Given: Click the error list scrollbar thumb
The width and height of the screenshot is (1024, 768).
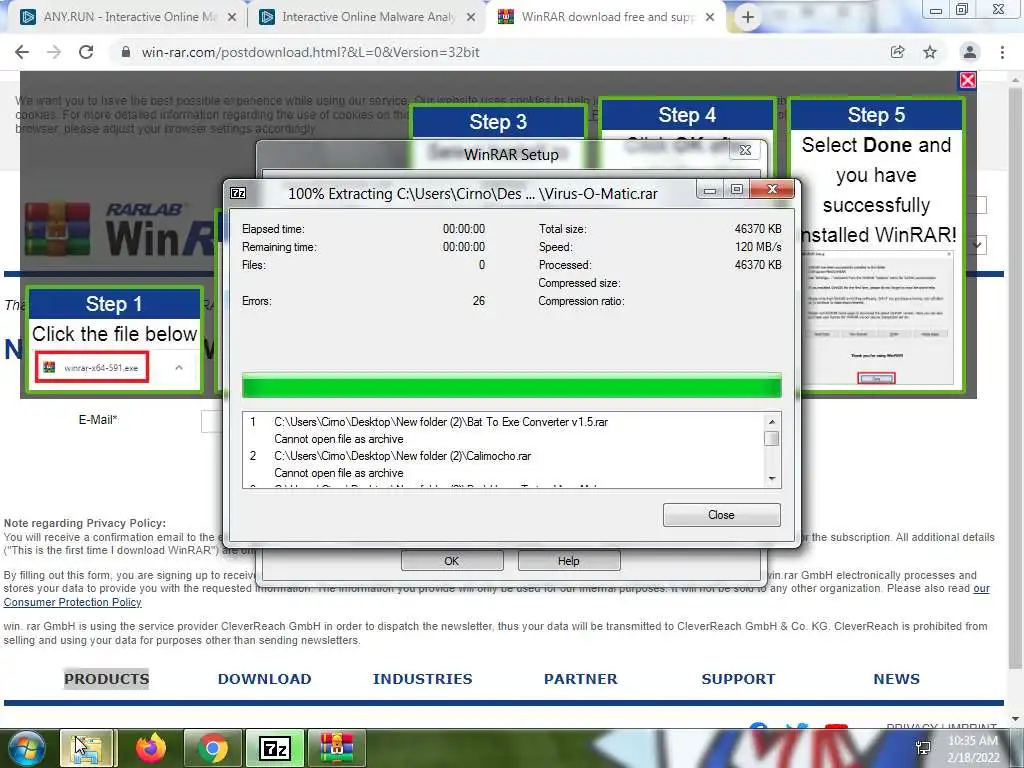Looking at the screenshot, I should click(772, 438).
